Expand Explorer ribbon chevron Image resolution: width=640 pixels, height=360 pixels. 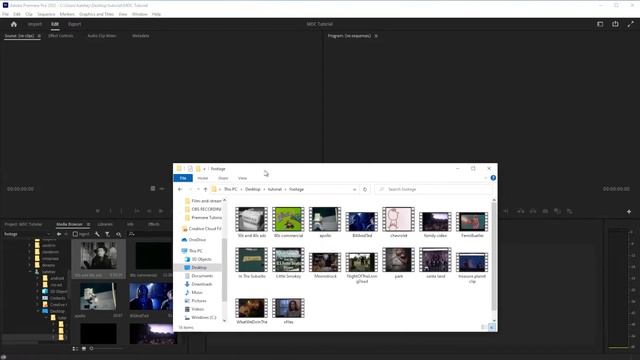[486, 178]
